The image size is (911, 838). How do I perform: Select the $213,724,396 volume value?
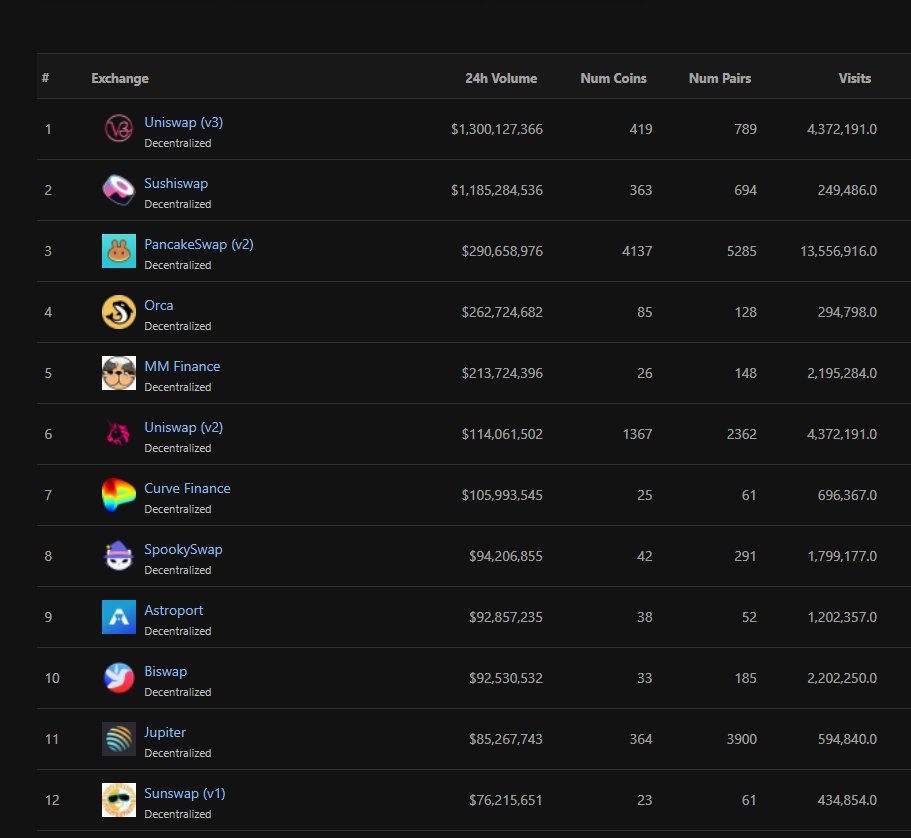502,373
